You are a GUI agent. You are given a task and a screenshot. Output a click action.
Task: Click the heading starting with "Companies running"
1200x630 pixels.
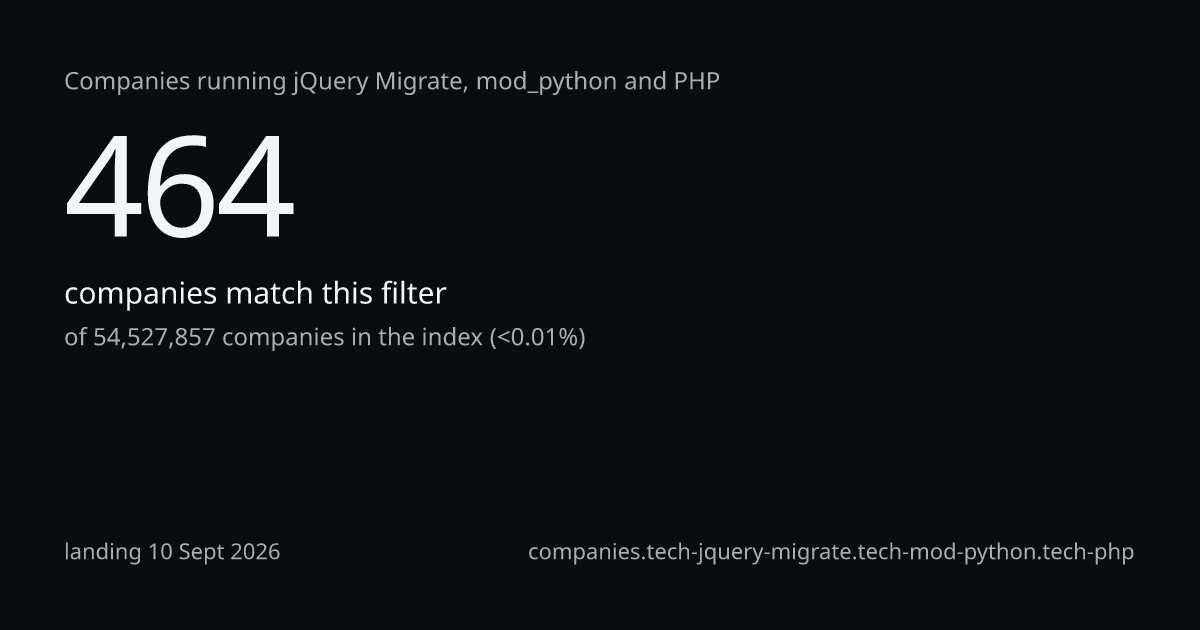(x=392, y=82)
